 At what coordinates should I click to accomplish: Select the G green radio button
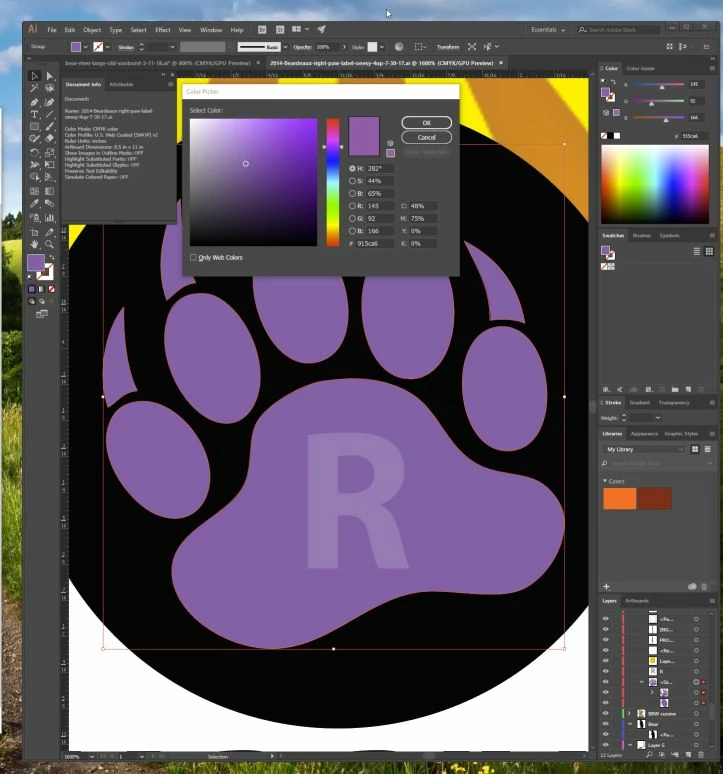352,218
